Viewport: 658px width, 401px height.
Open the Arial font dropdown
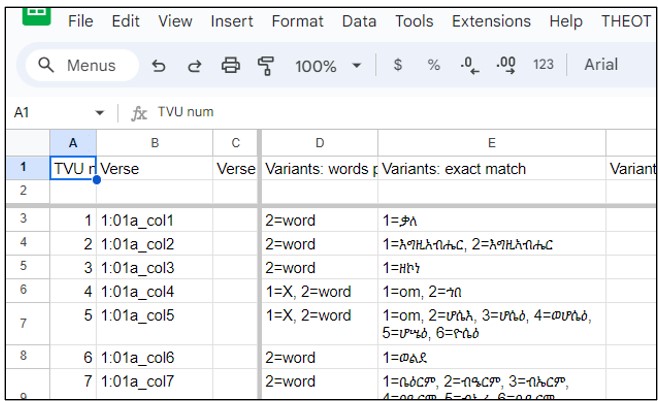point(601,65)
